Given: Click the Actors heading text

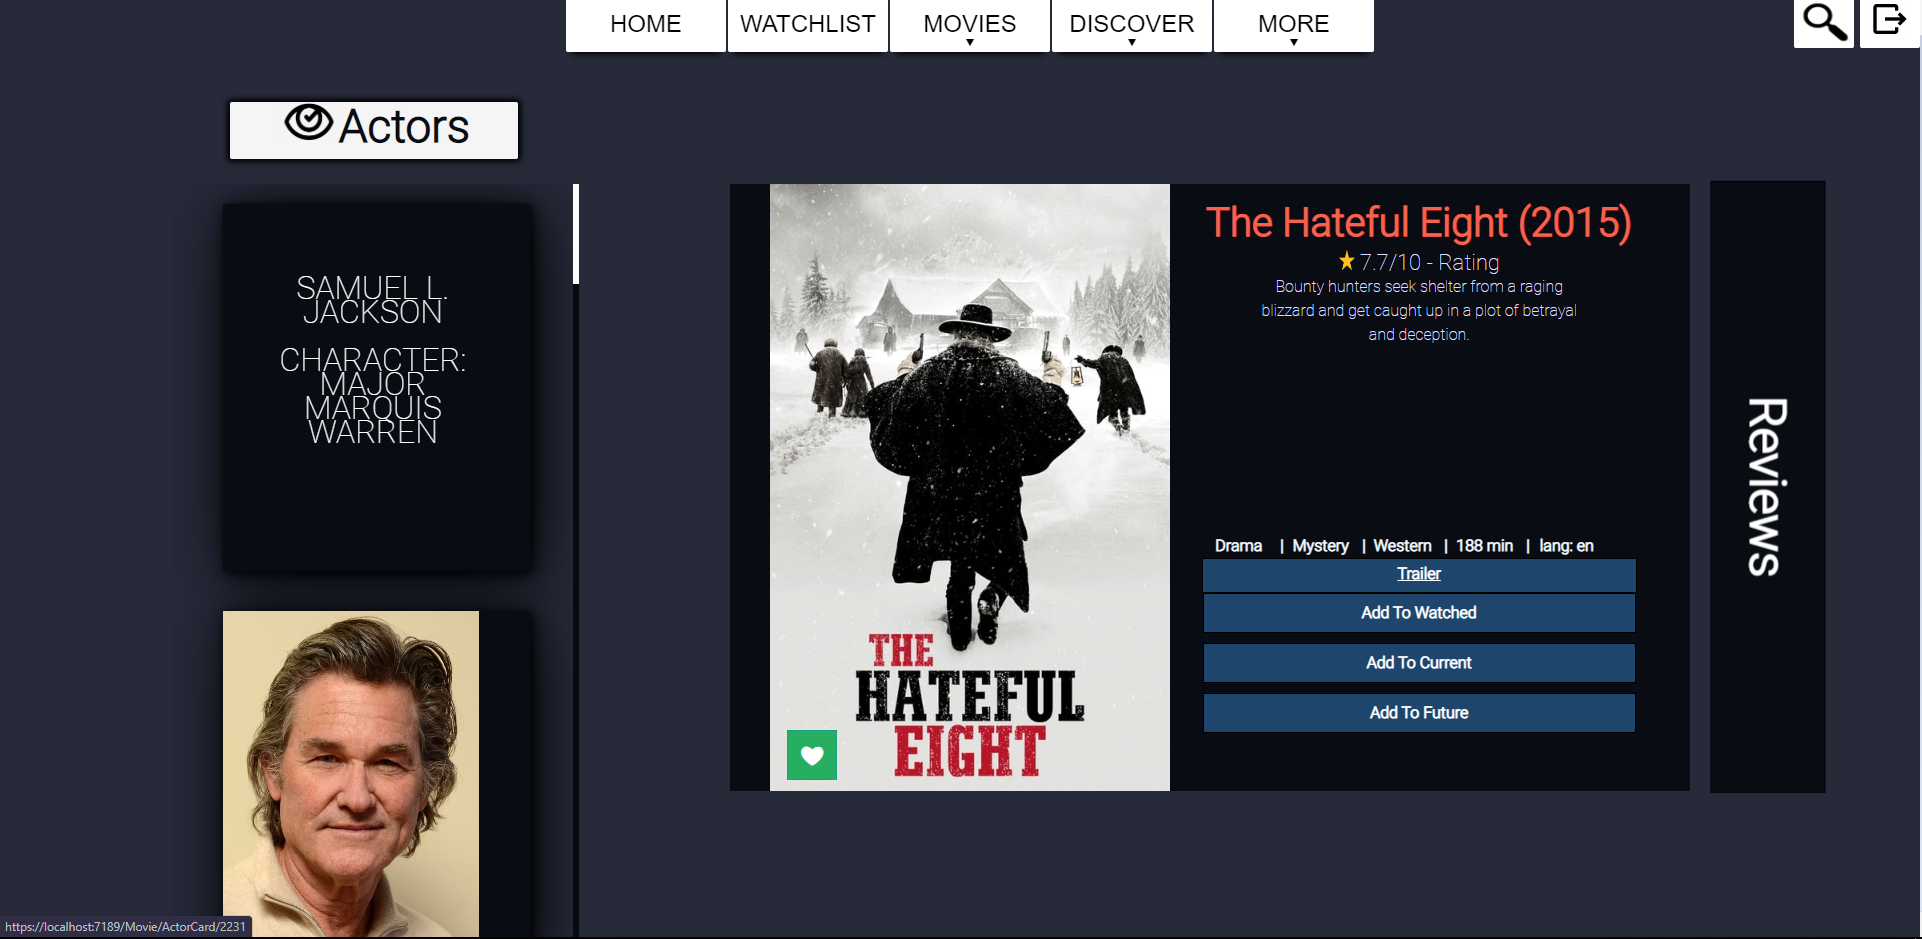Looking at the screenshot, I should 404,127.
